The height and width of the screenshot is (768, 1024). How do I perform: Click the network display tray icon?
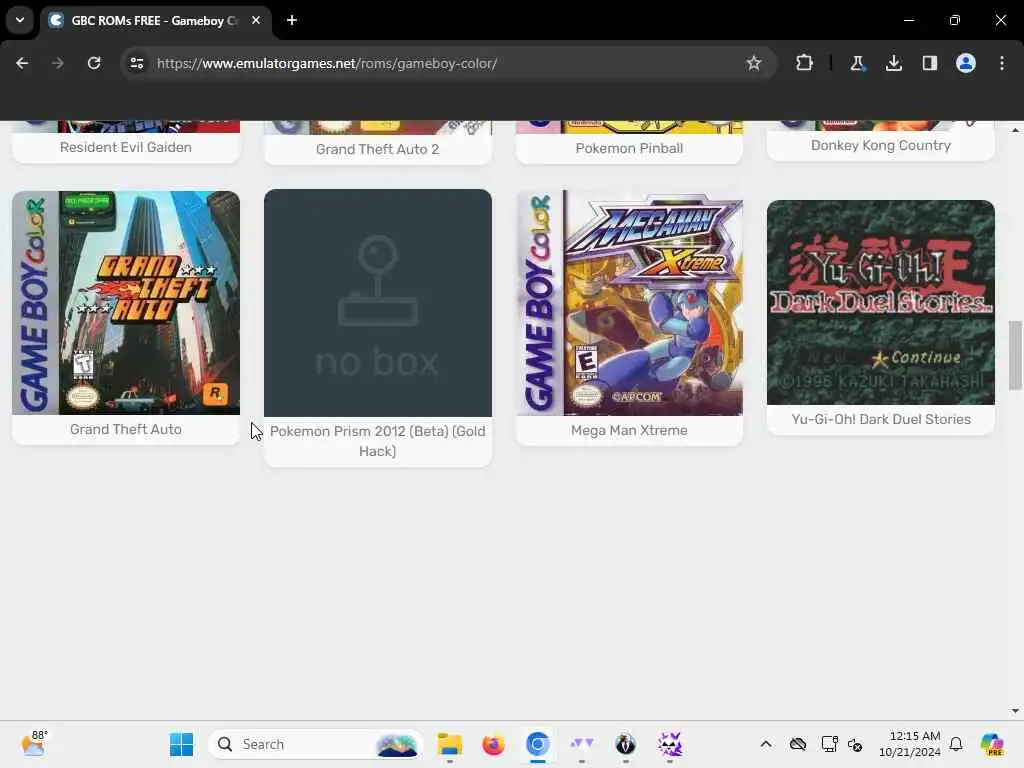829,744
